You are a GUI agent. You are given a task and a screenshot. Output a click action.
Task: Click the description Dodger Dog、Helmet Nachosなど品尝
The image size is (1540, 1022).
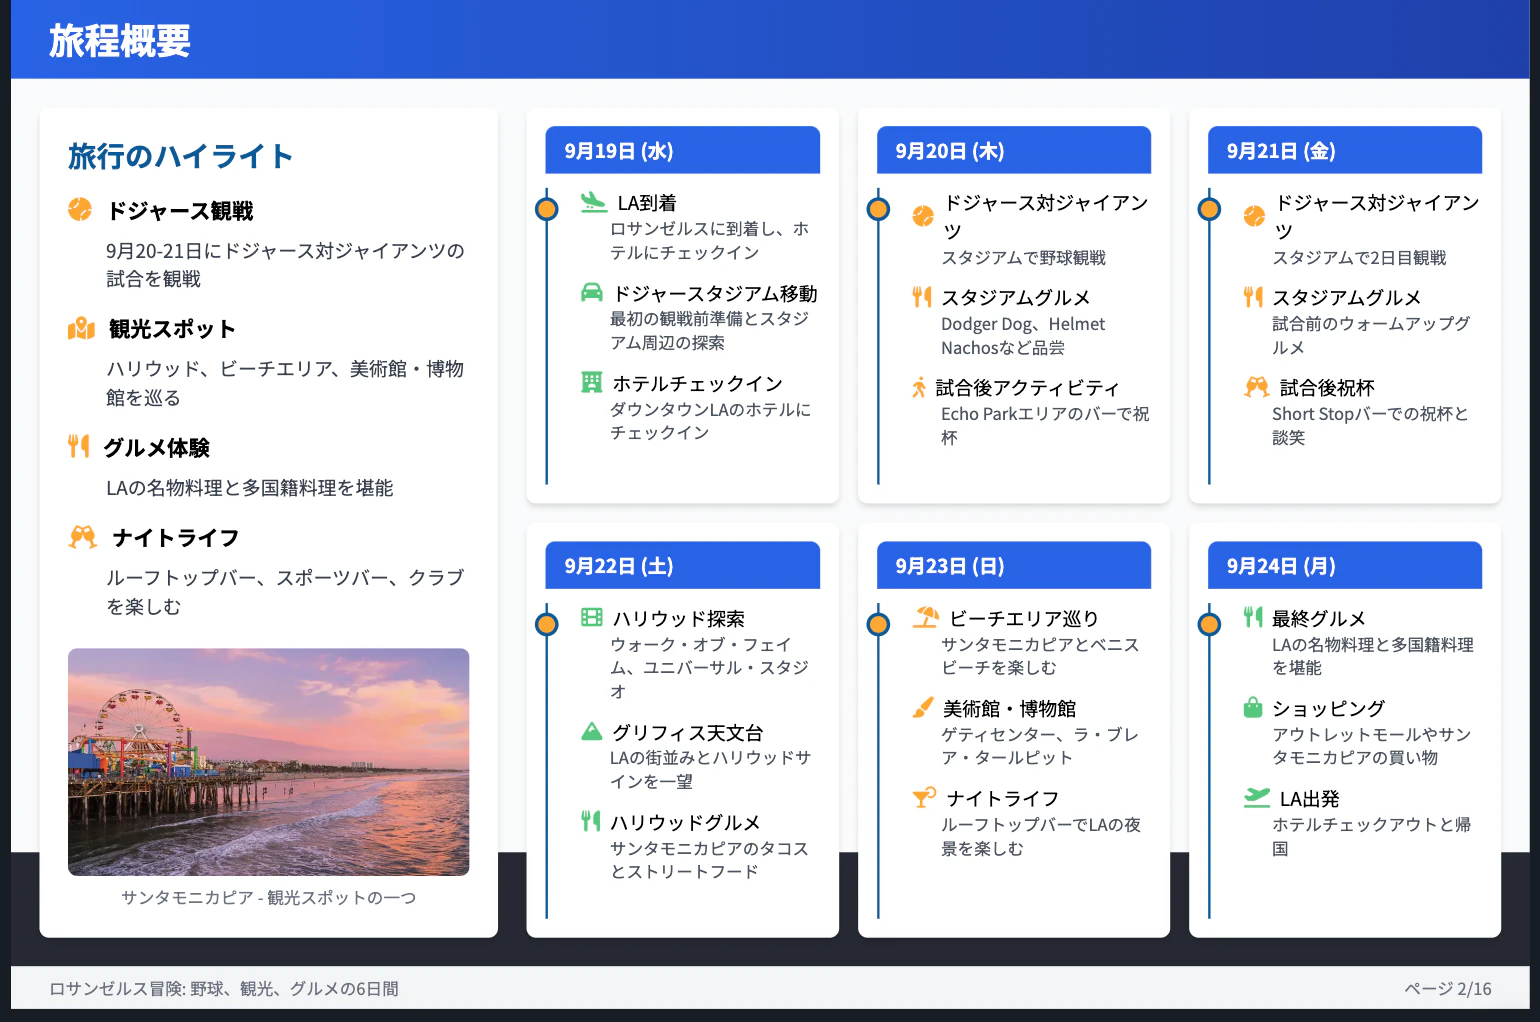pyautogui.click(x=1023, y=336)
